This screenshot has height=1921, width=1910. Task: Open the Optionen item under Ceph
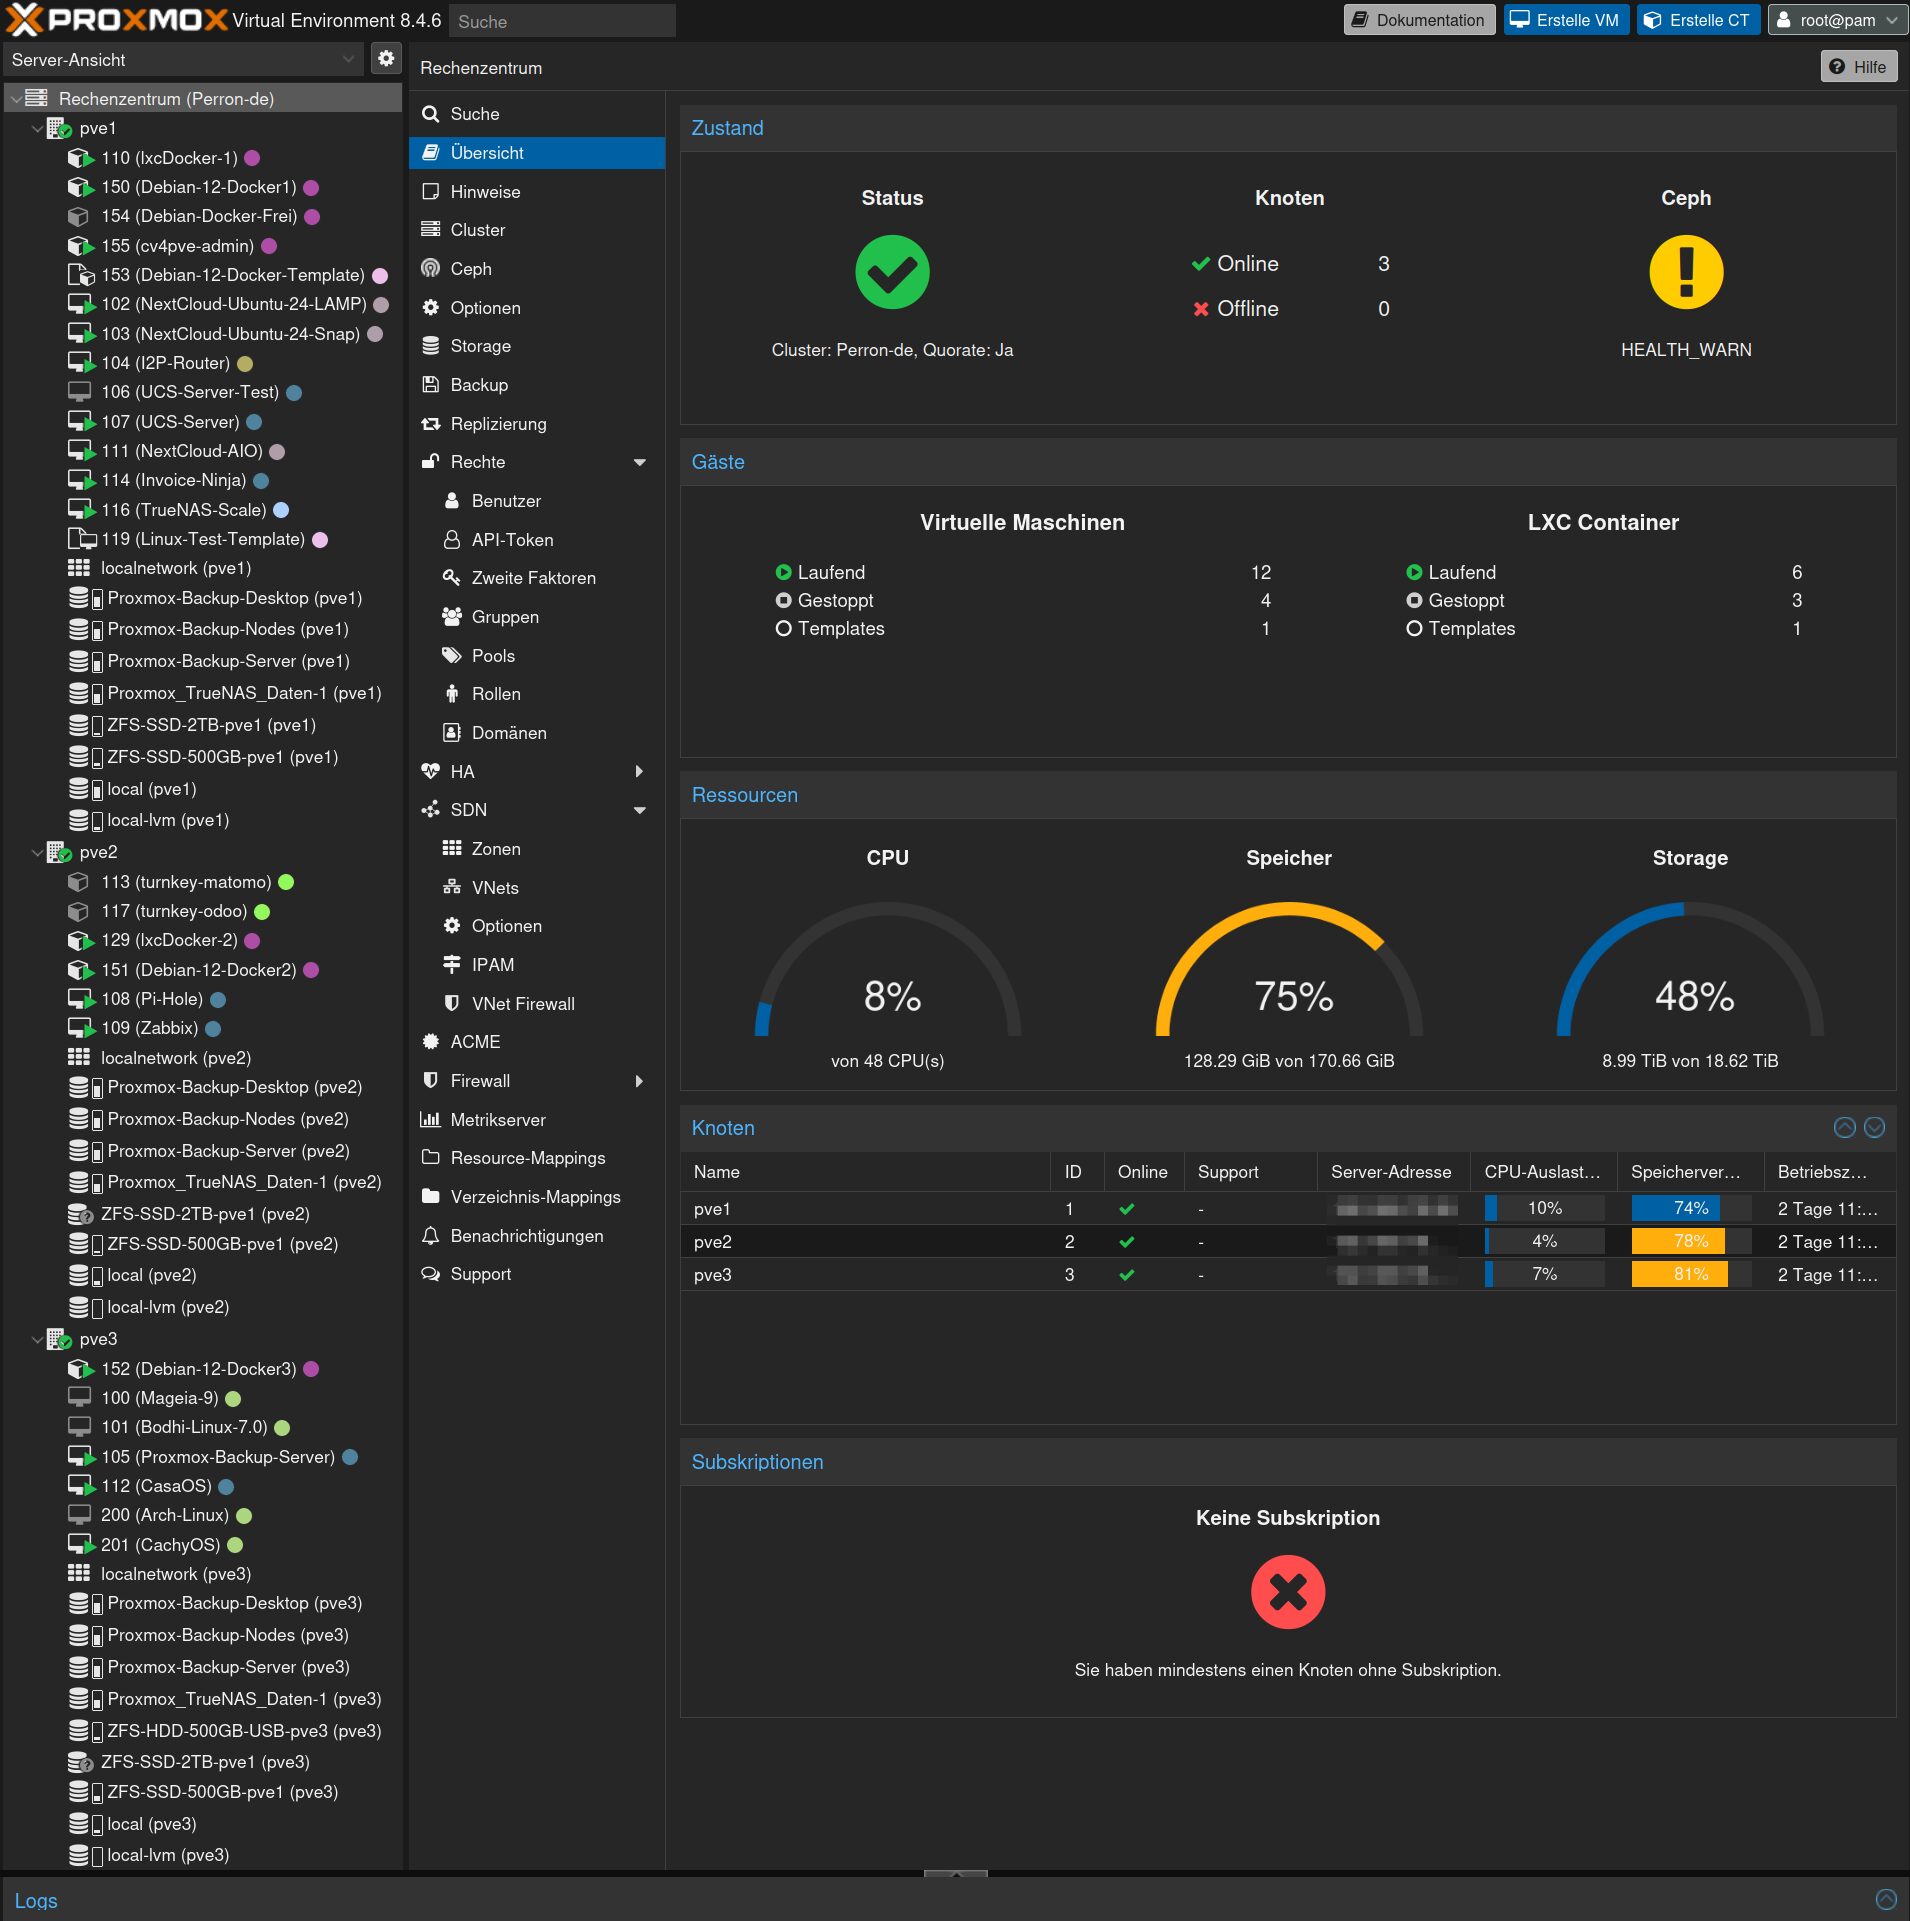point(537,308)
